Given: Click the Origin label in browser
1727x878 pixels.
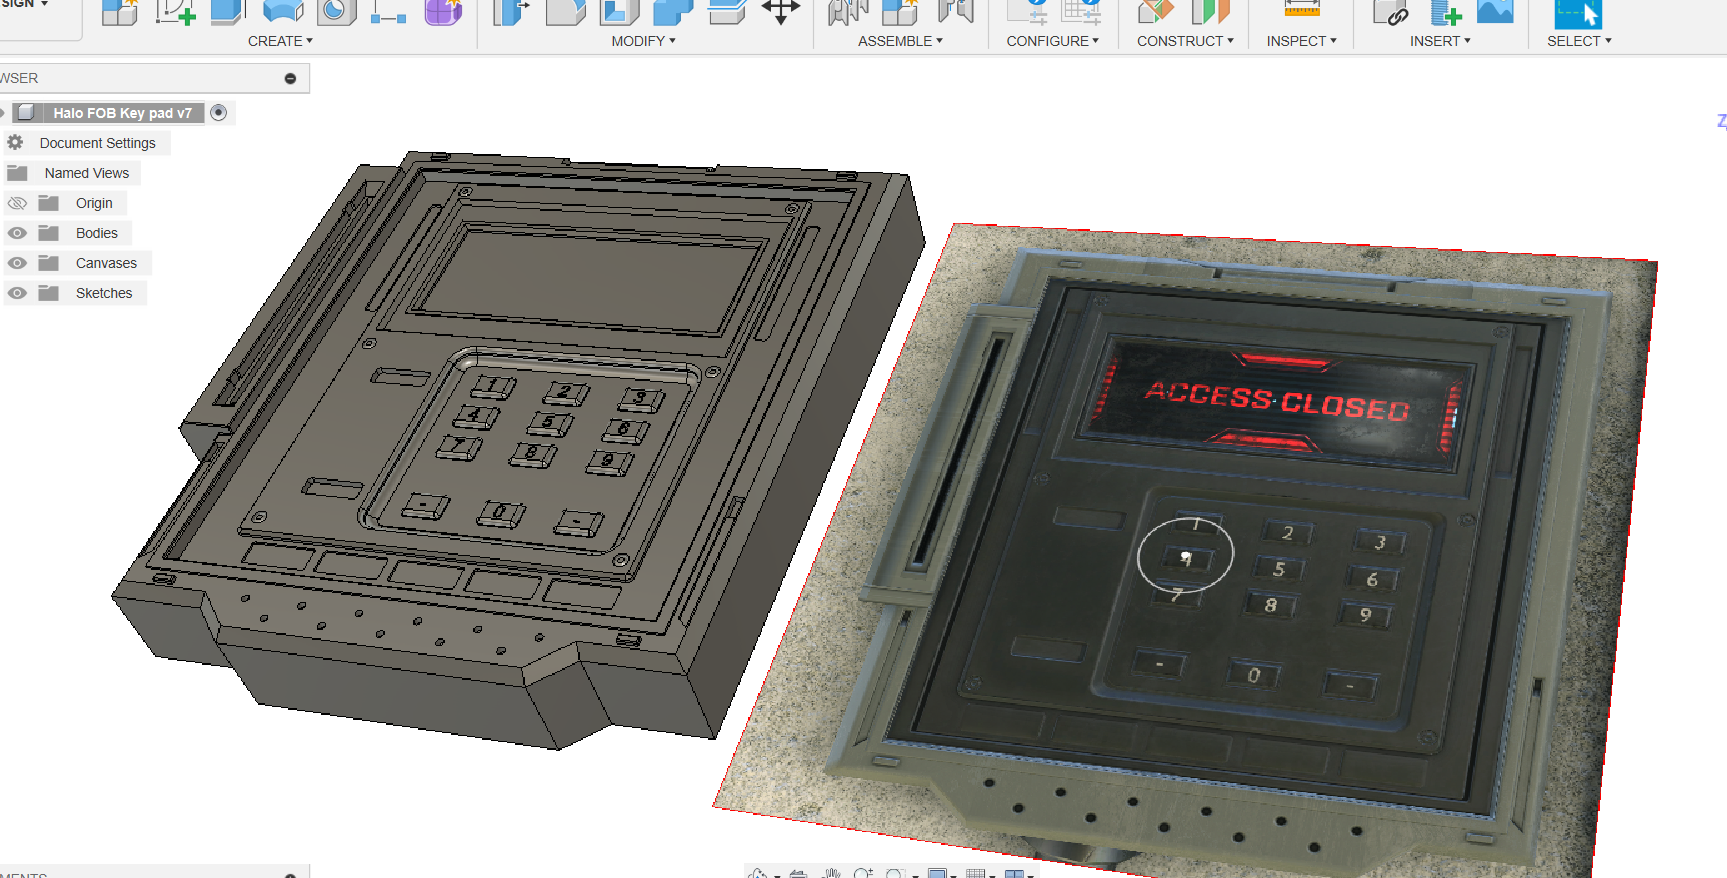Looking at the screenshot, I should [x=94, y=203].
